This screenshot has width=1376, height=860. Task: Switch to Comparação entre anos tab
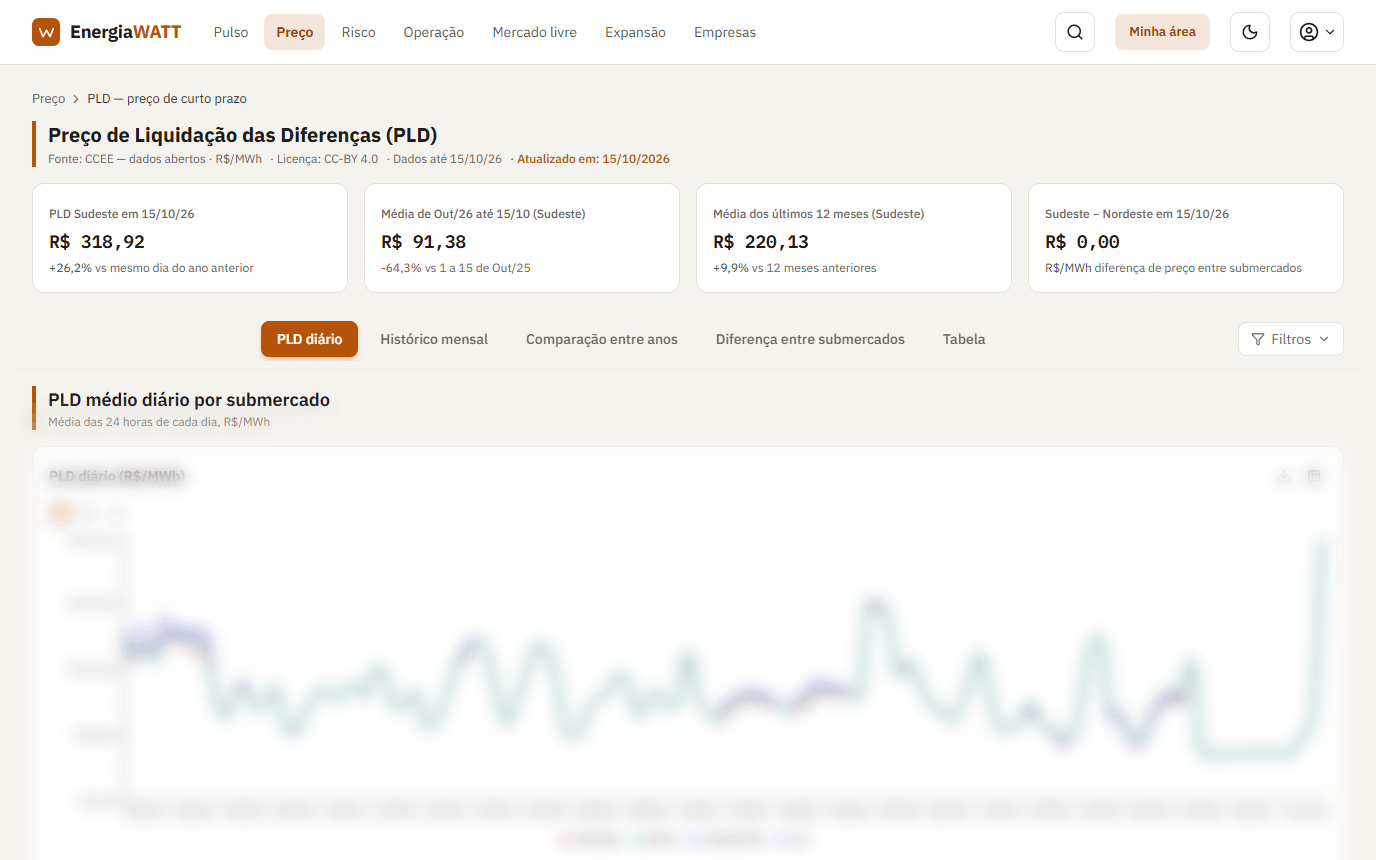point(602,339)
